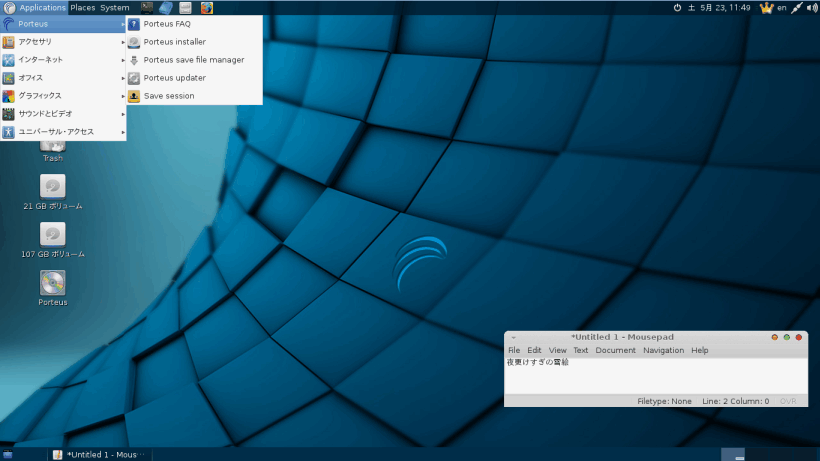Open the volume speaker icon

coord(812,7)
